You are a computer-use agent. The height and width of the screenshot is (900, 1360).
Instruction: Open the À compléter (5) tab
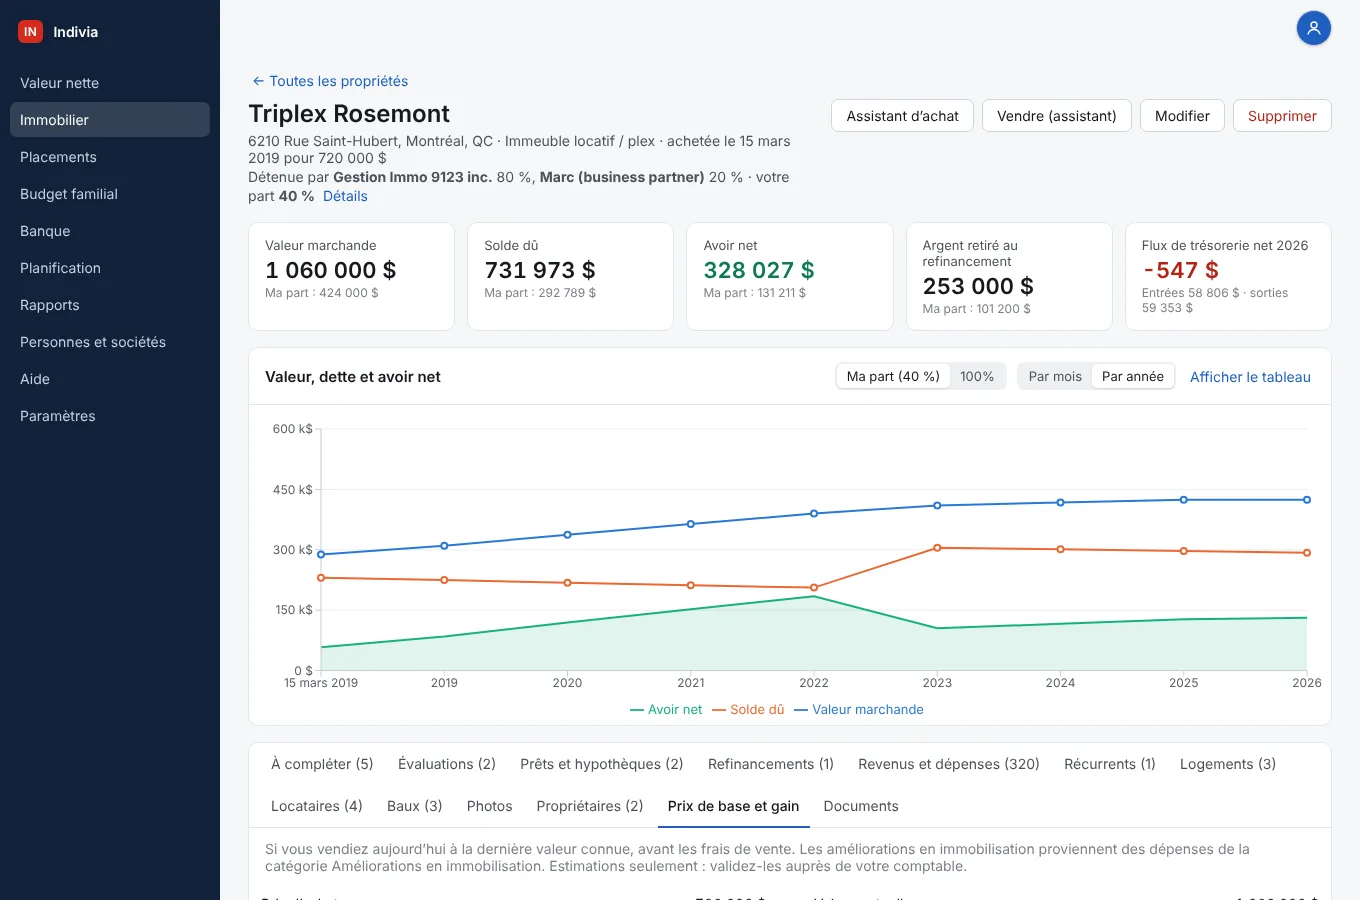(x=322, y=764)
